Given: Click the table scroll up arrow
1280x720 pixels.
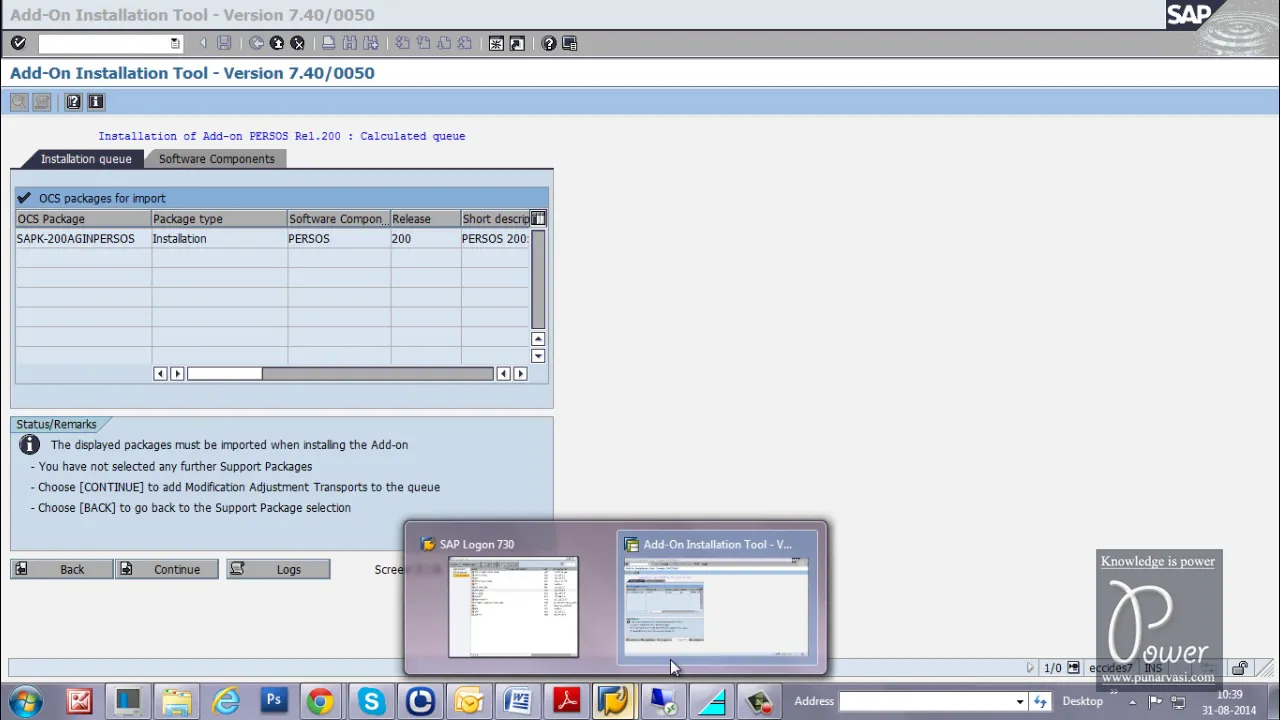Looking at the screenshot, I should click(x=538, y=339).
